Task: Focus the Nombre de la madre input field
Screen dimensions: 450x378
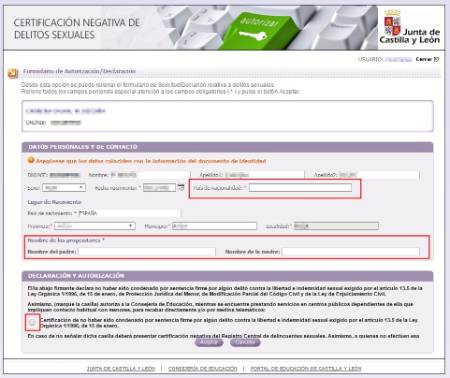Action: click(351, 252)
